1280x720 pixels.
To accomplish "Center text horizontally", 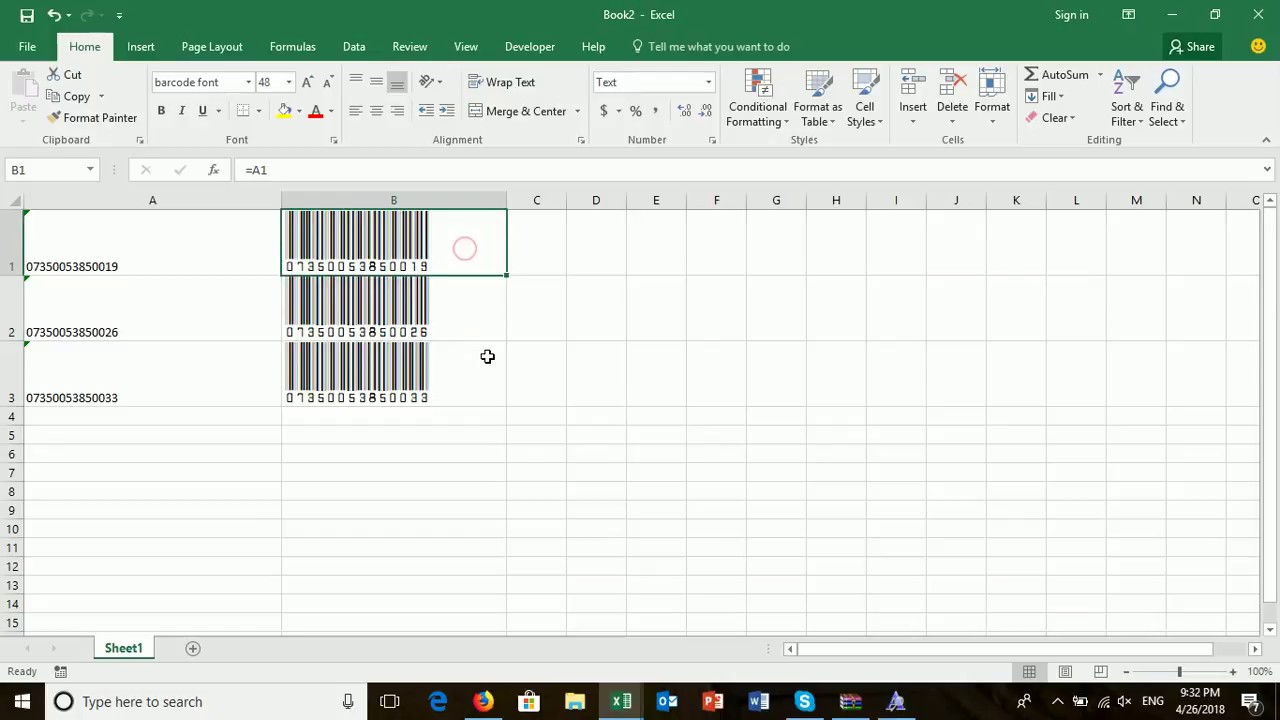I will point(376,111).
